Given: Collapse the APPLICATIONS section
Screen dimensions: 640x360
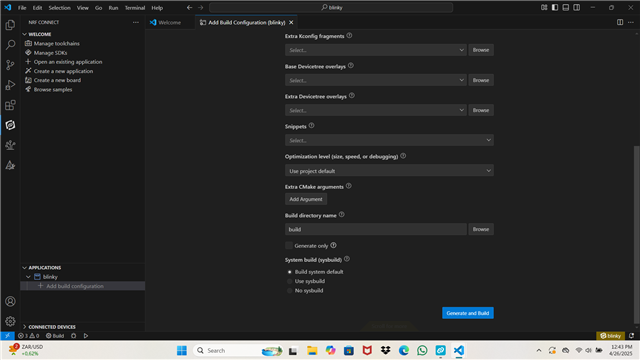Looking at the screenshot, I should coord(24,268).
